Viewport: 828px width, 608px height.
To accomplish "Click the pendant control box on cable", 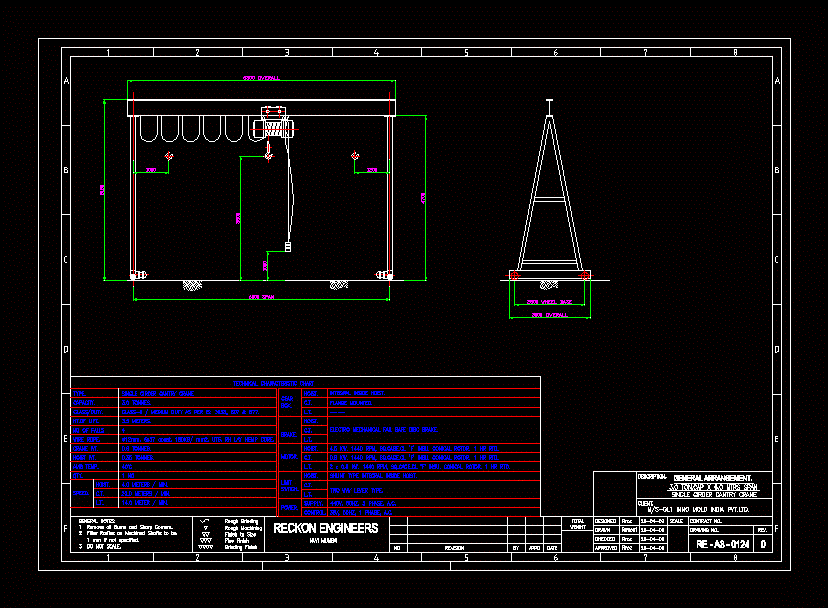I will click(287, 245).
